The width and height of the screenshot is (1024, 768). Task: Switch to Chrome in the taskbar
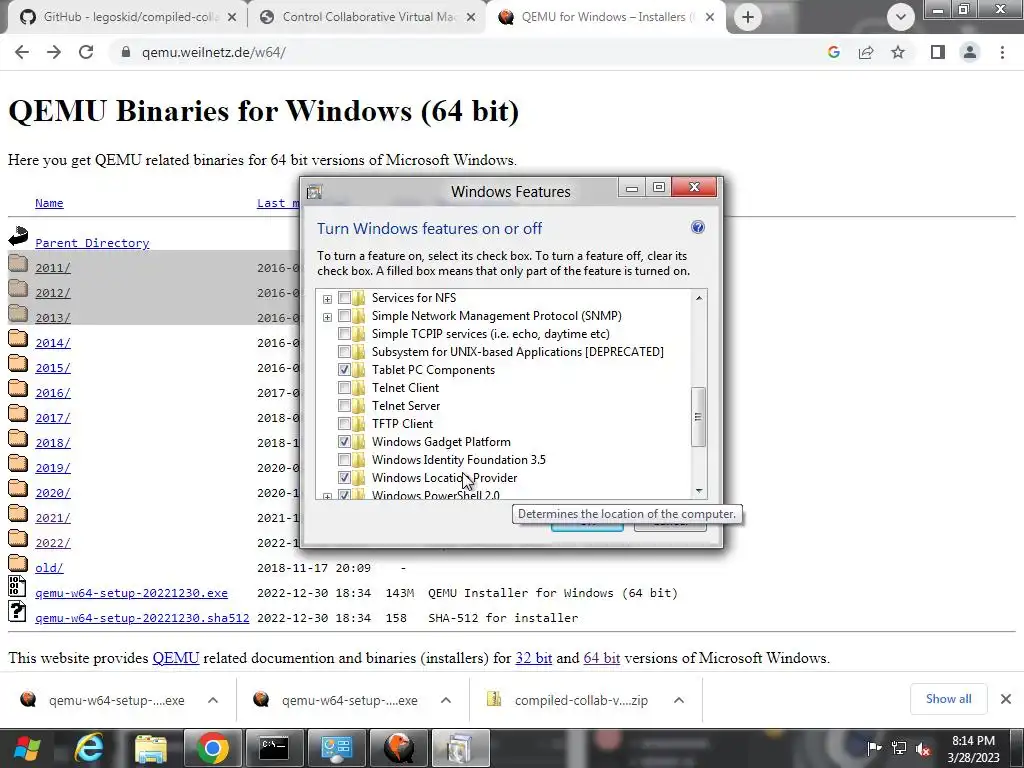[212, 748]
